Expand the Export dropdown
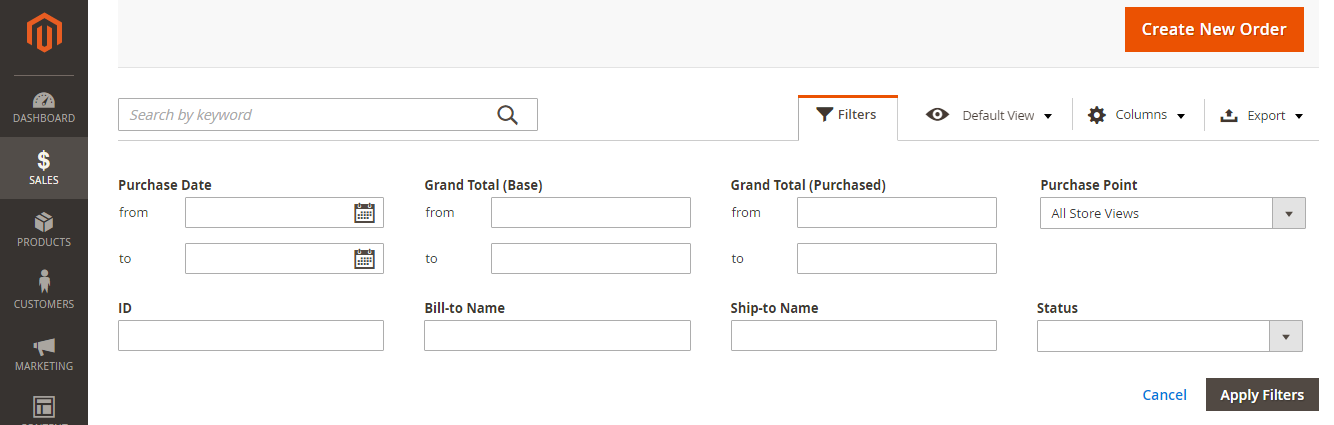The image size is (1334, 425). pos(1262,115)
